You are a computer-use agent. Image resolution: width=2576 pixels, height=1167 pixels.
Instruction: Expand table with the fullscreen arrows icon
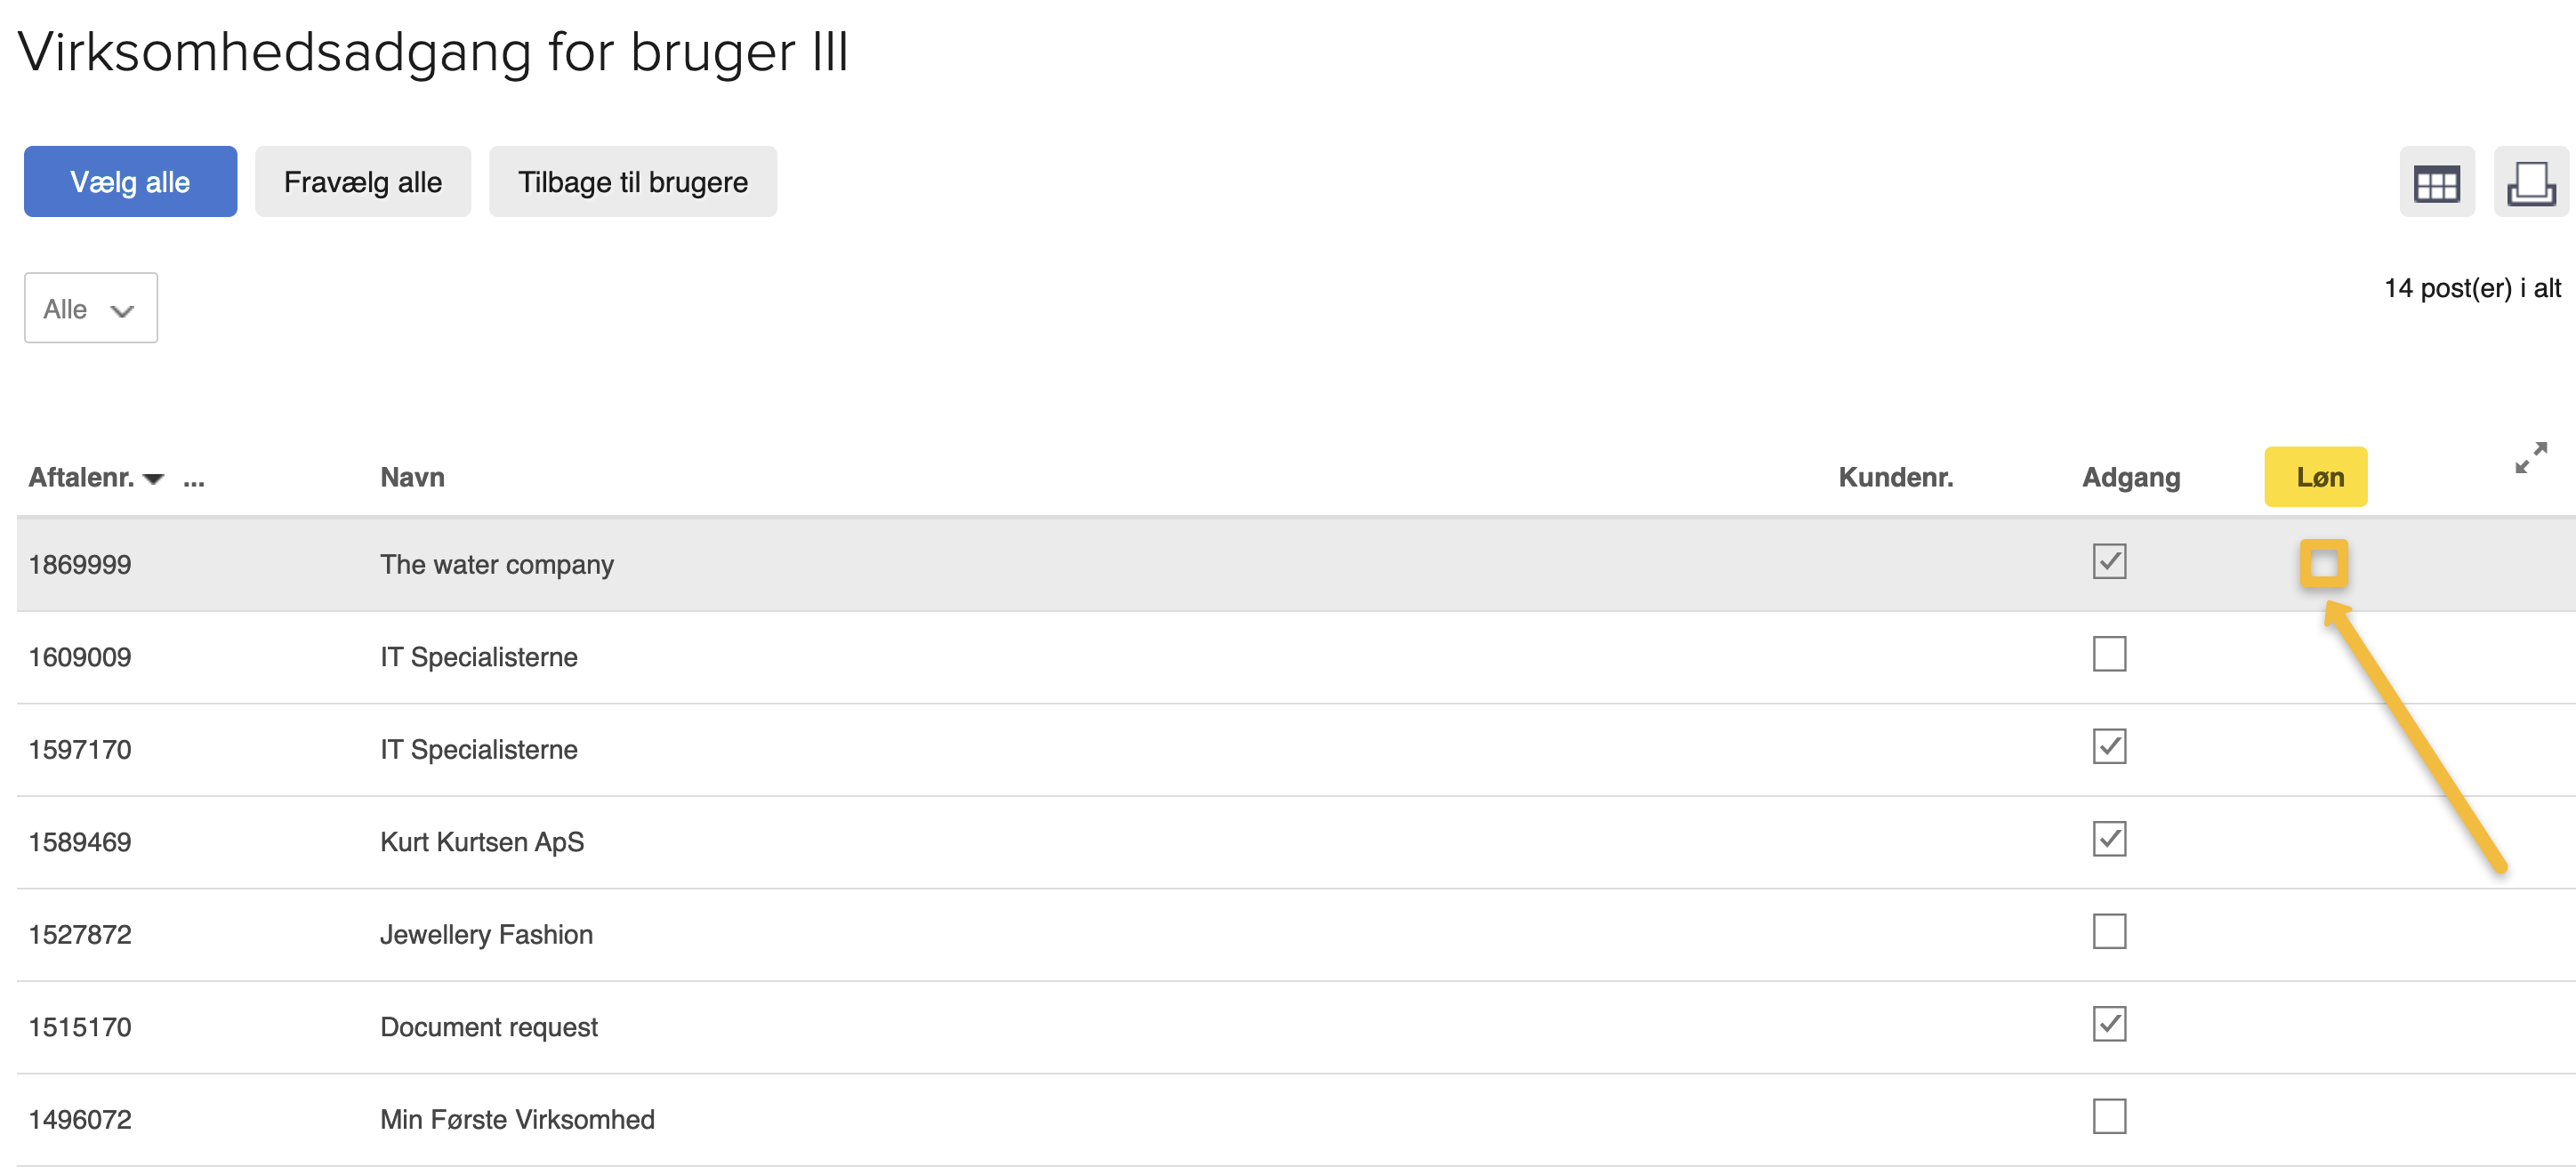[2530, 458]
